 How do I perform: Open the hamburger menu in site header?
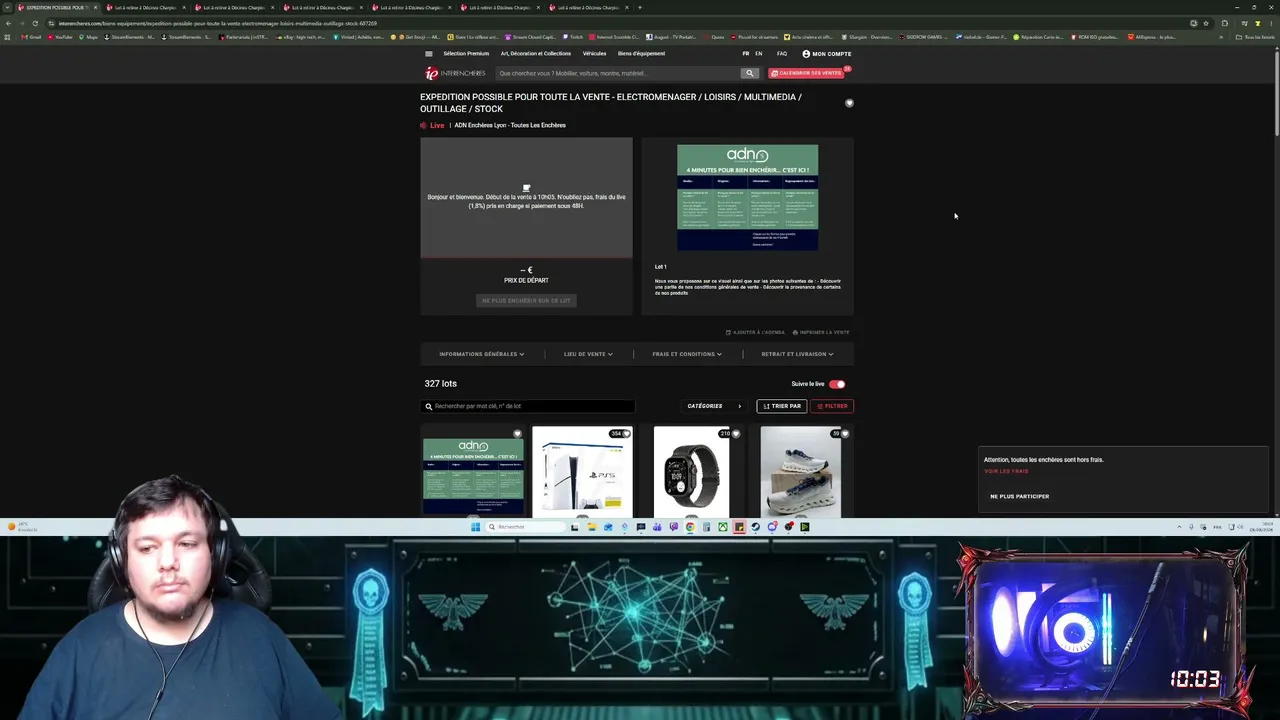point(429,54)
